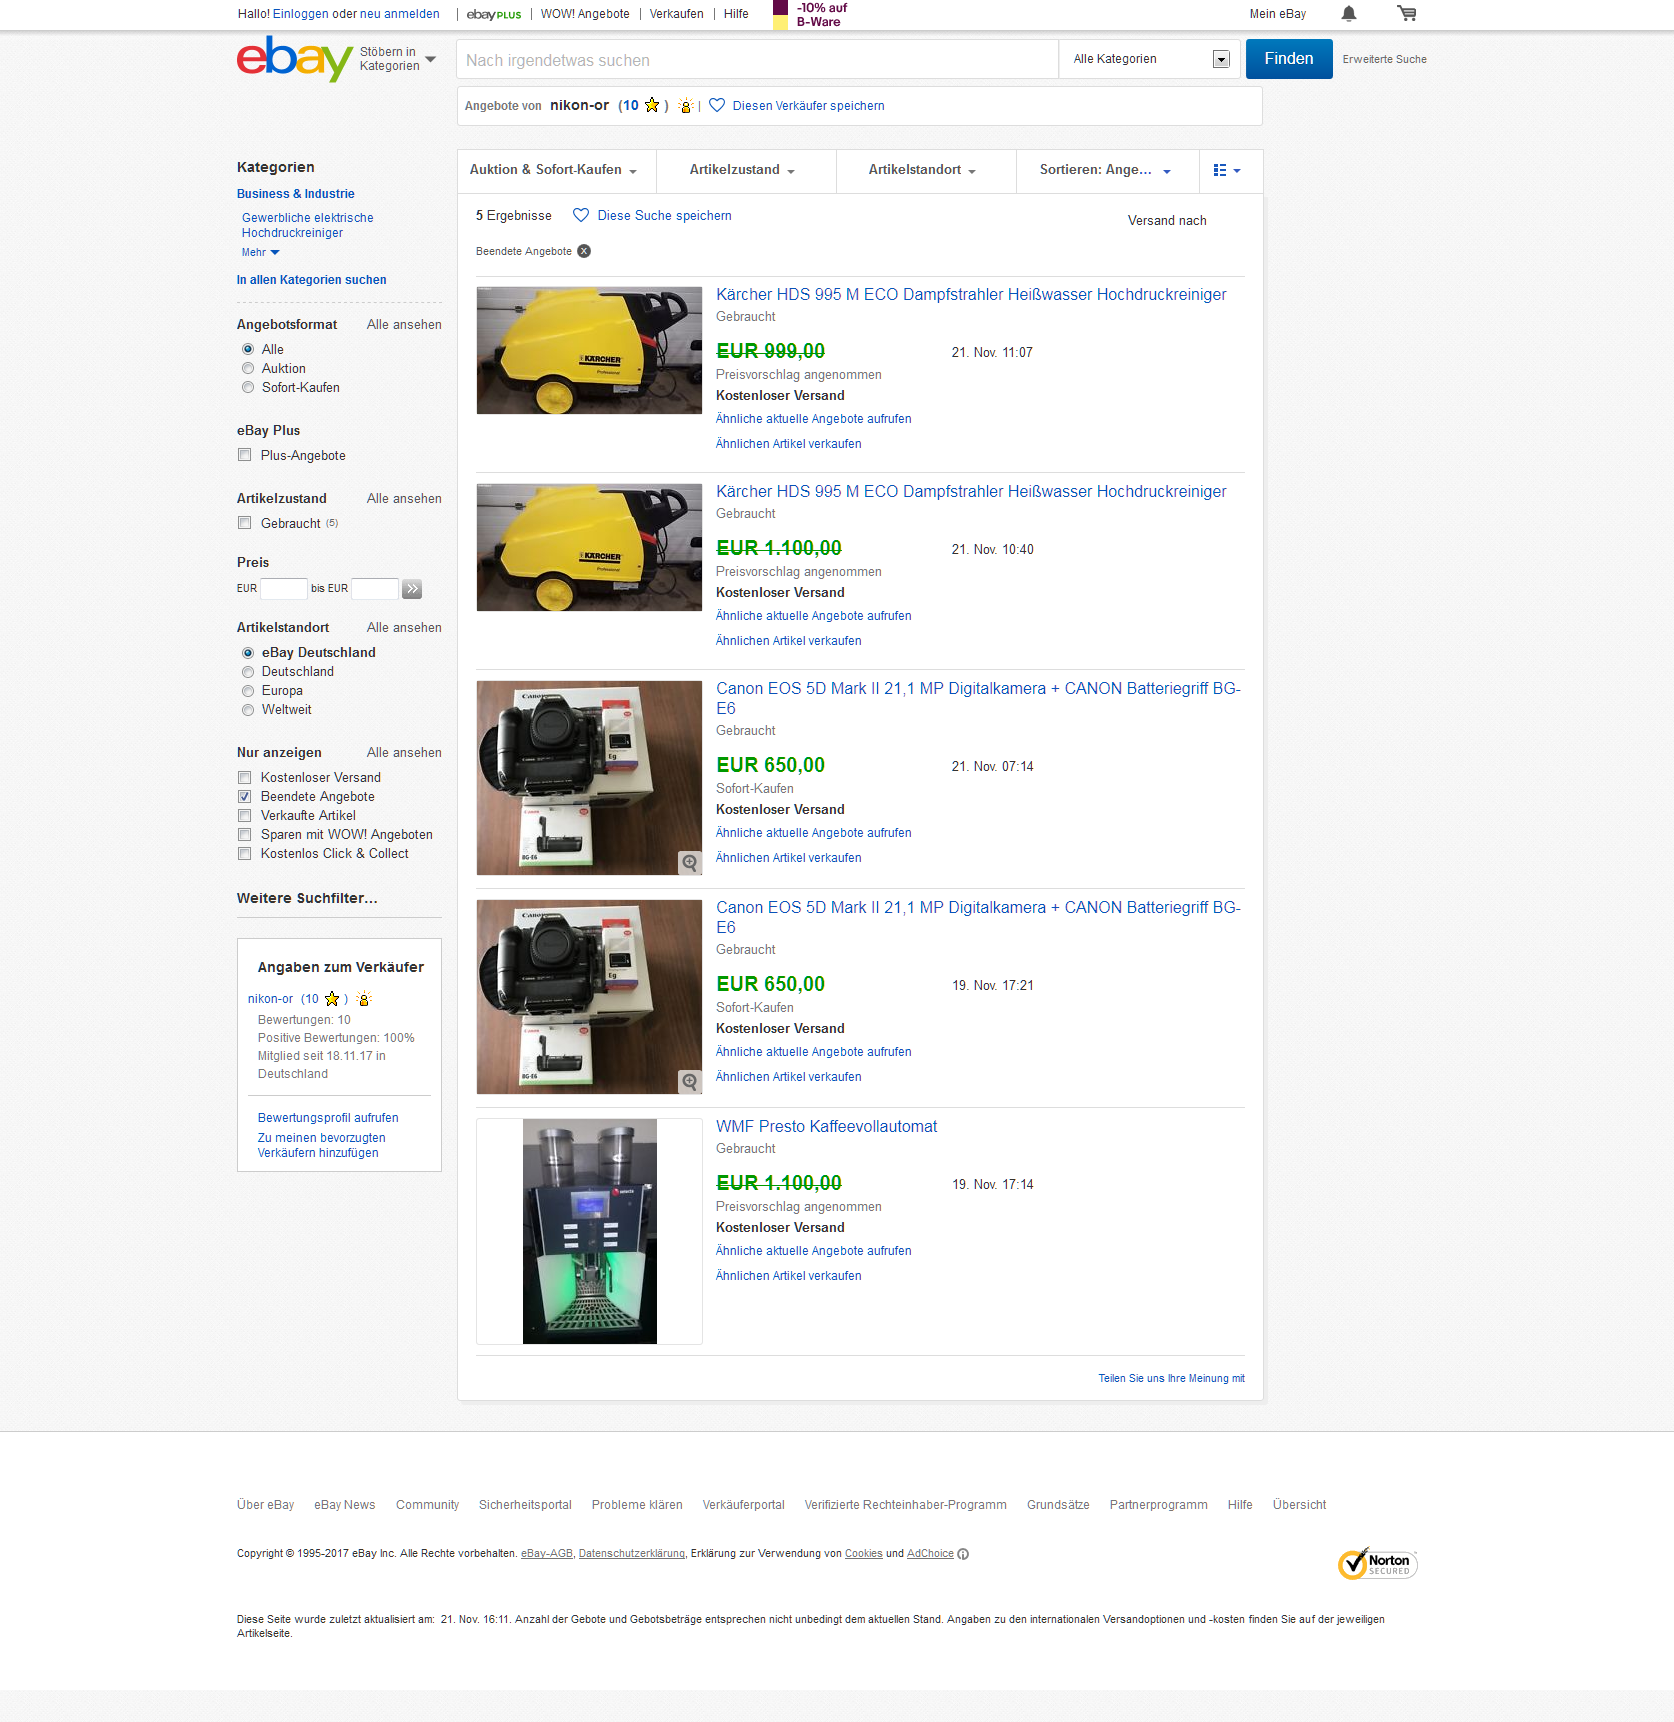
Task: Open the list view toggle icon
Action: (1227, 170)
